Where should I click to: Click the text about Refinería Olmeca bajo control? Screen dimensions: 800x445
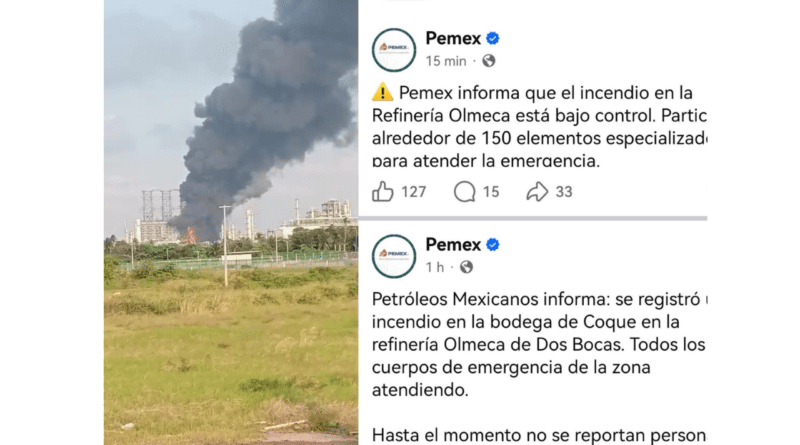point(539,127)
